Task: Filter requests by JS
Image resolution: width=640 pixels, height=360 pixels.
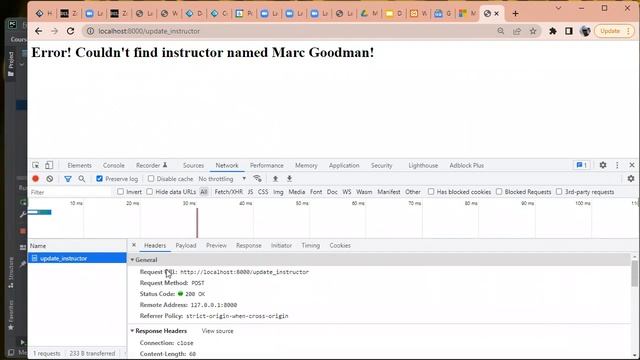Action: coord(250,191)
